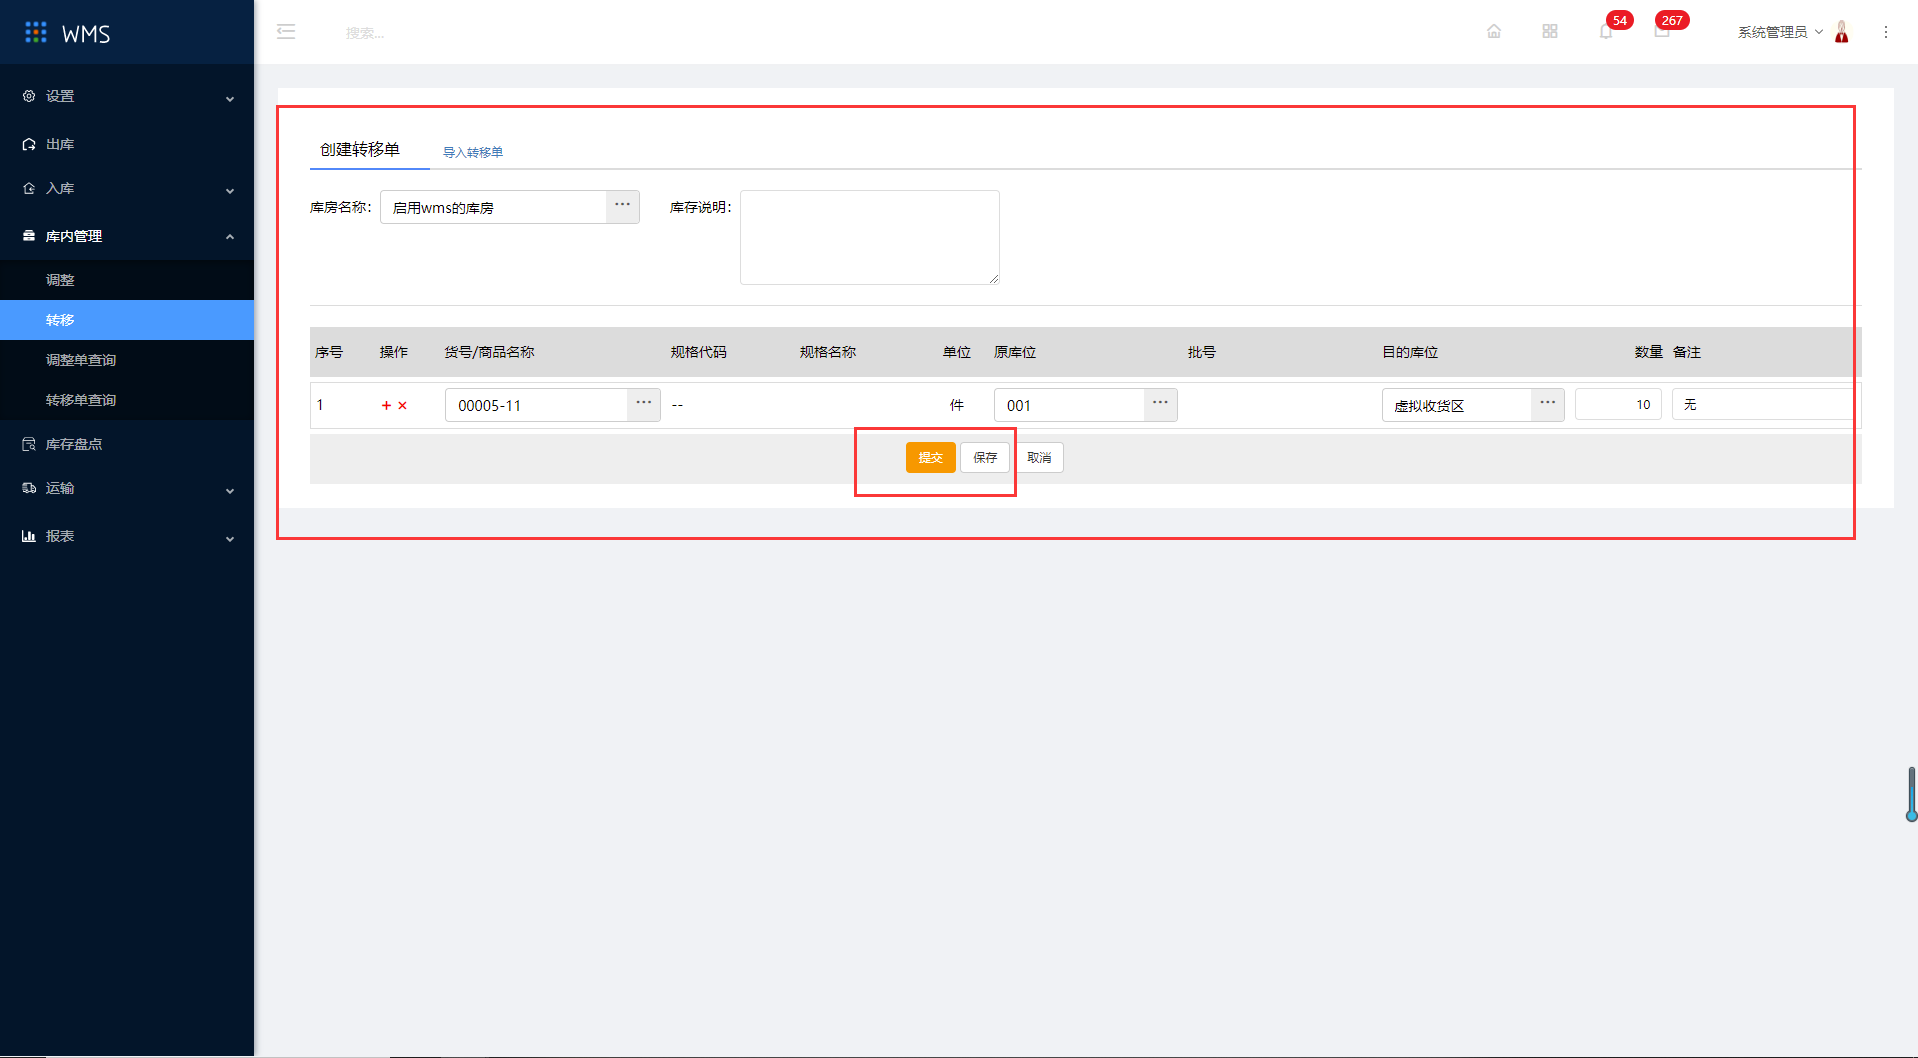Click the 库存说明 text area

coord(870,237)
